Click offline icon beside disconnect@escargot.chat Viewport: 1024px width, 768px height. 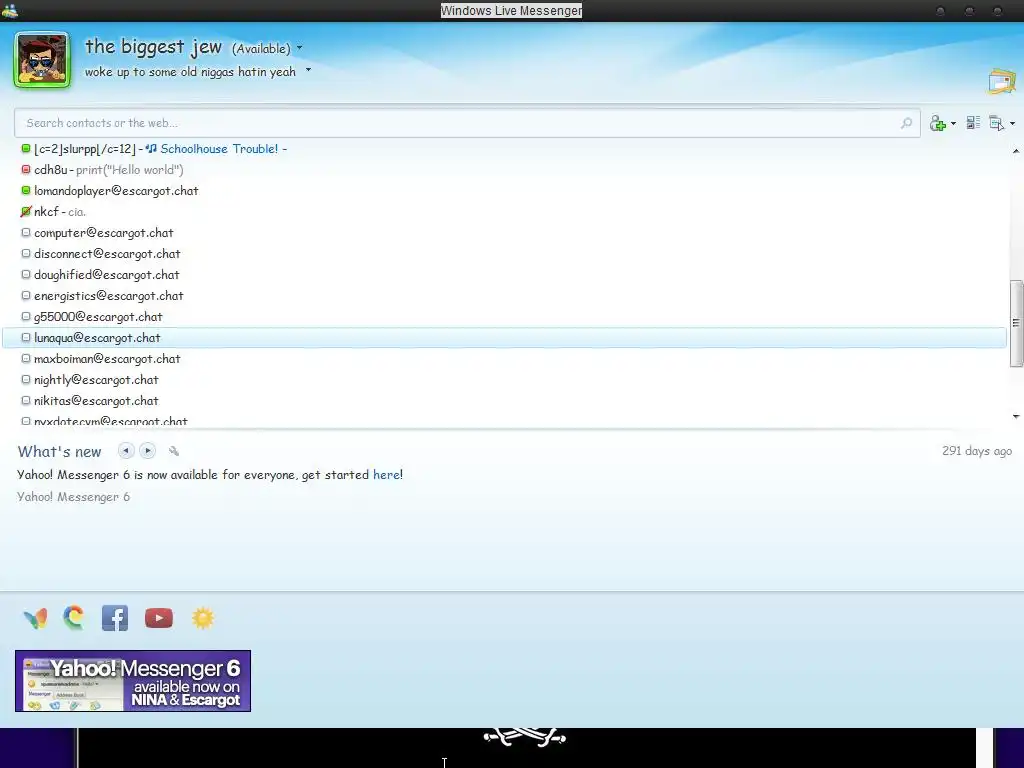(x=26, y=253)
